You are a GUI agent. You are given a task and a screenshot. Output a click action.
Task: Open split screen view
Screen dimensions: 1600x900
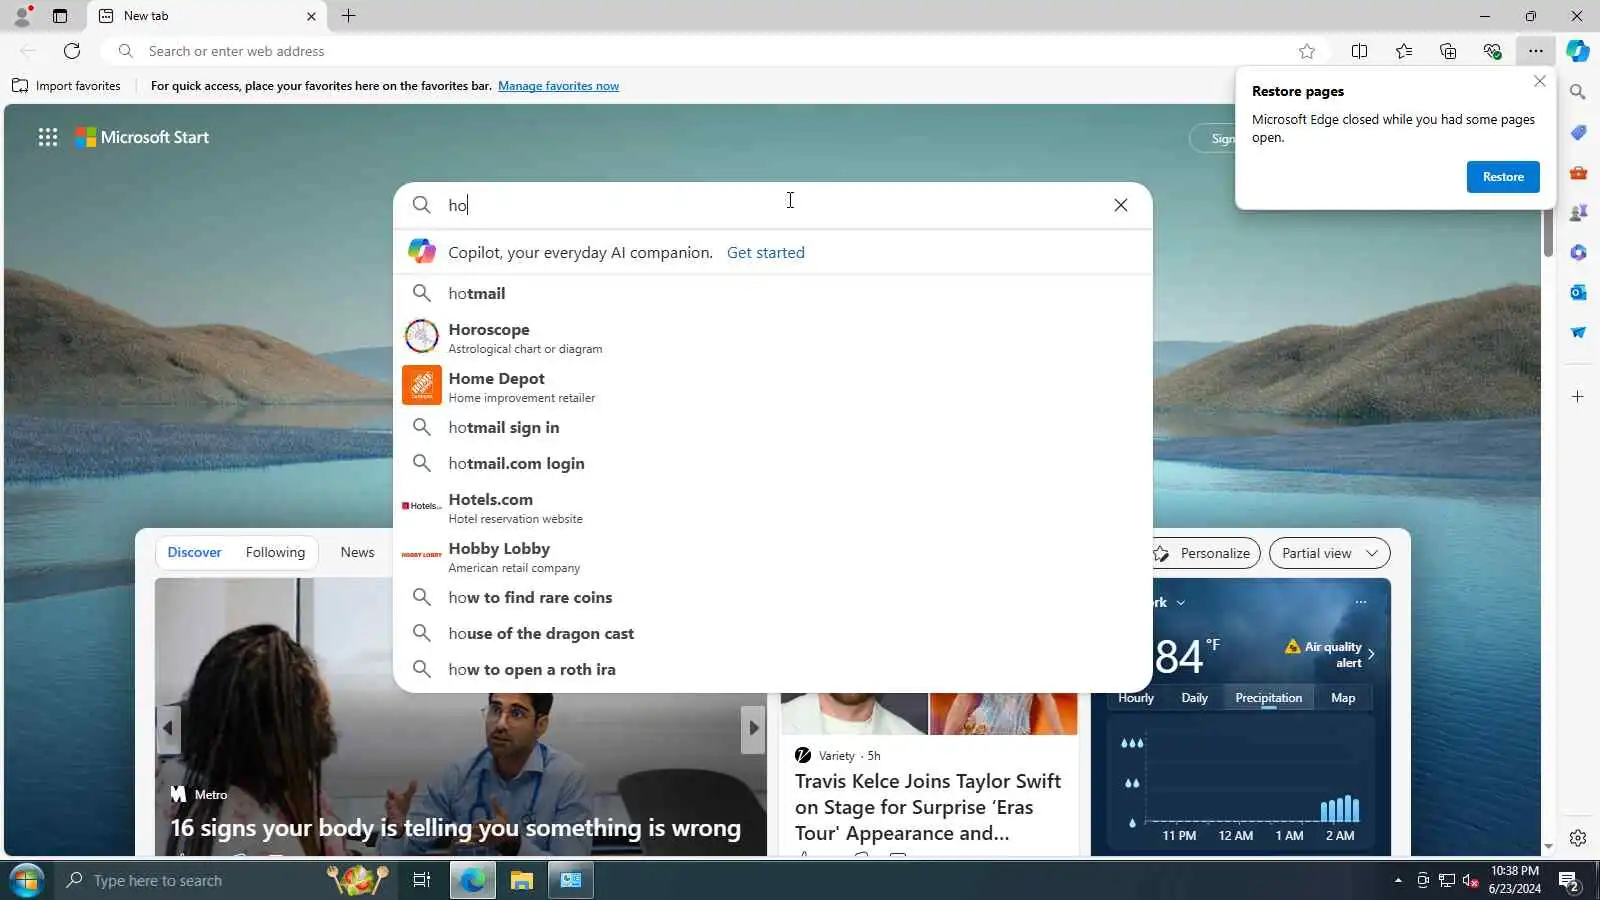coord(1359,51)
